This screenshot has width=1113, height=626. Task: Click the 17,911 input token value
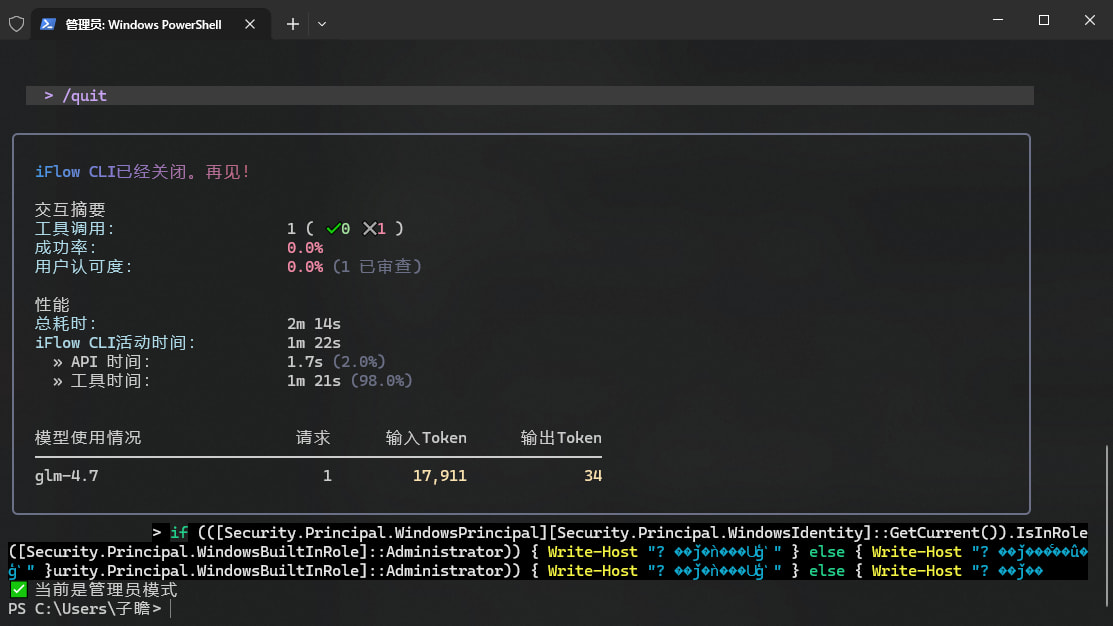click(439, 476)
